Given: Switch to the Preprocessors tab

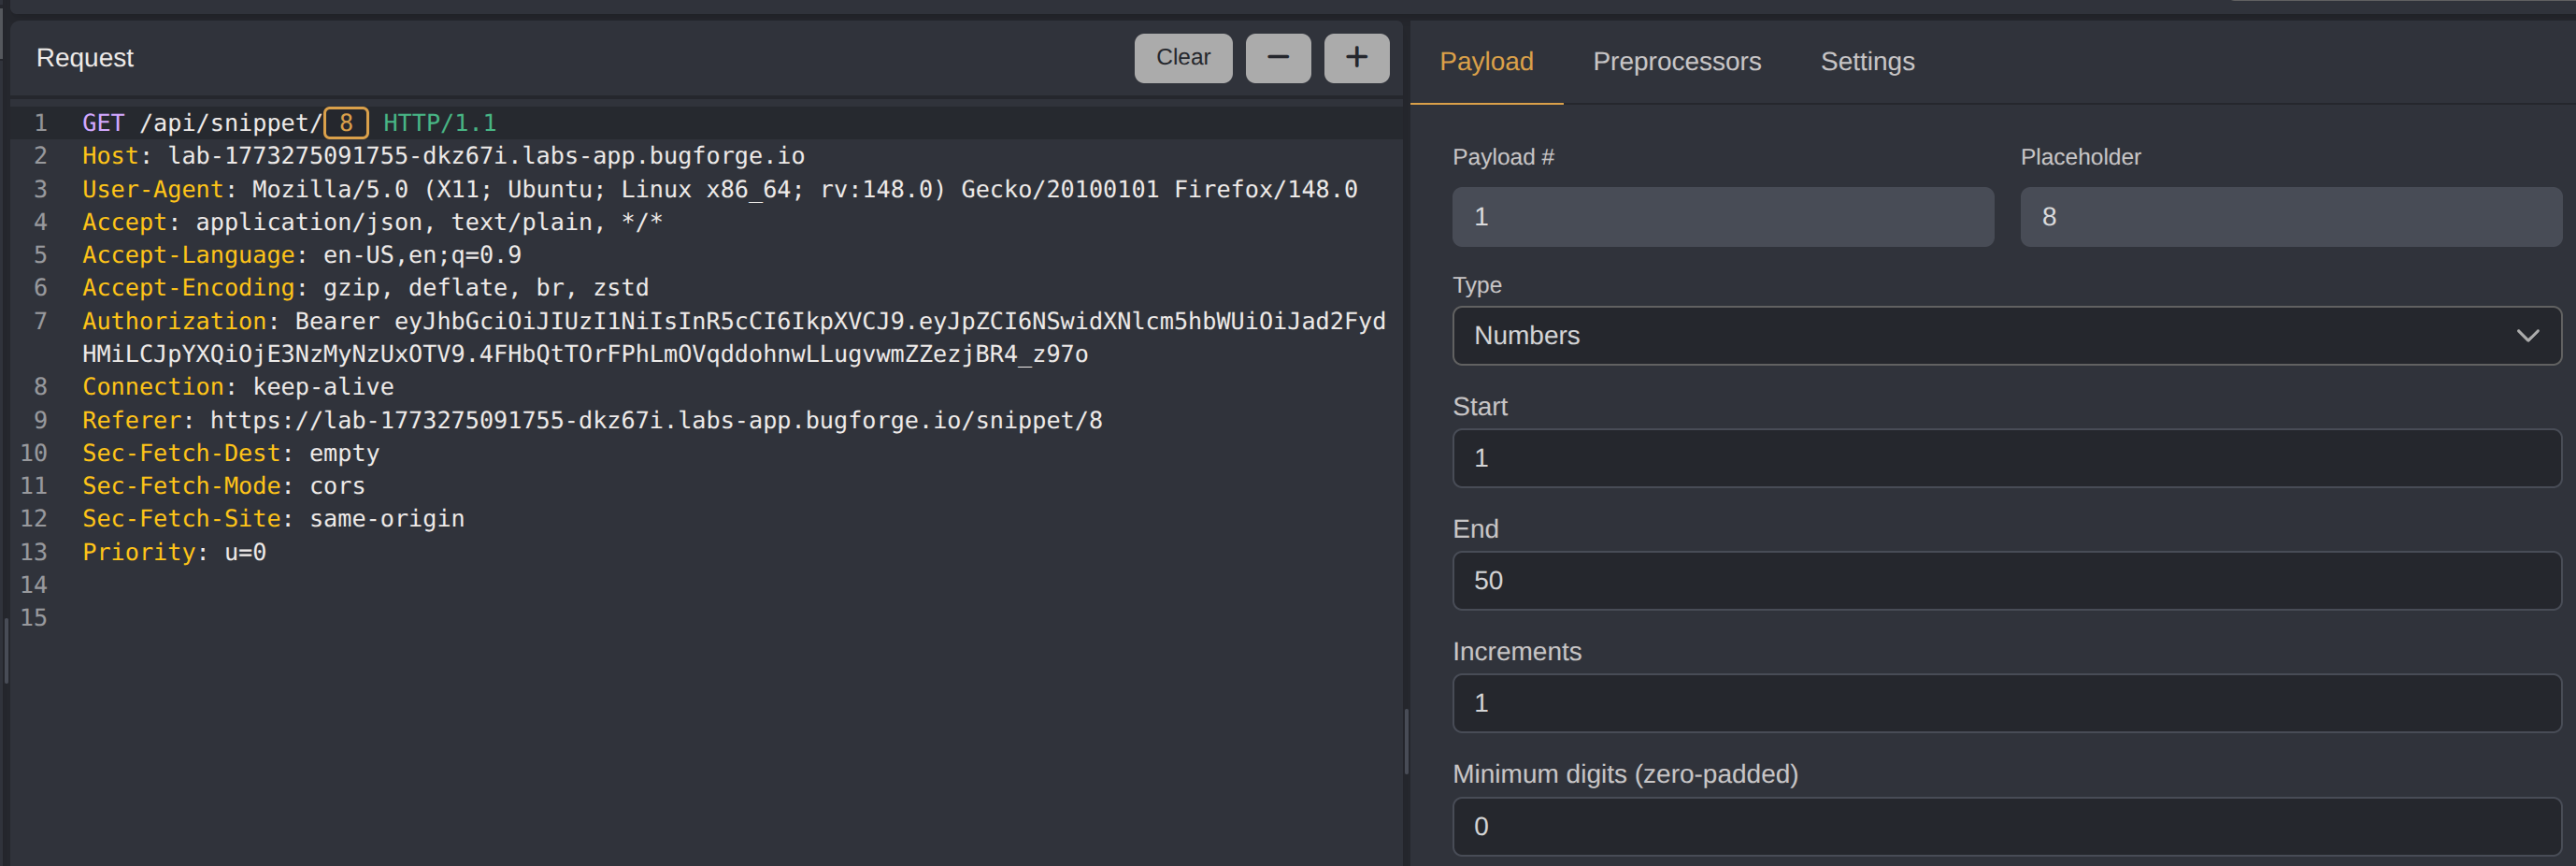Looking at the screenshot, I should (x=1677, y=61).
